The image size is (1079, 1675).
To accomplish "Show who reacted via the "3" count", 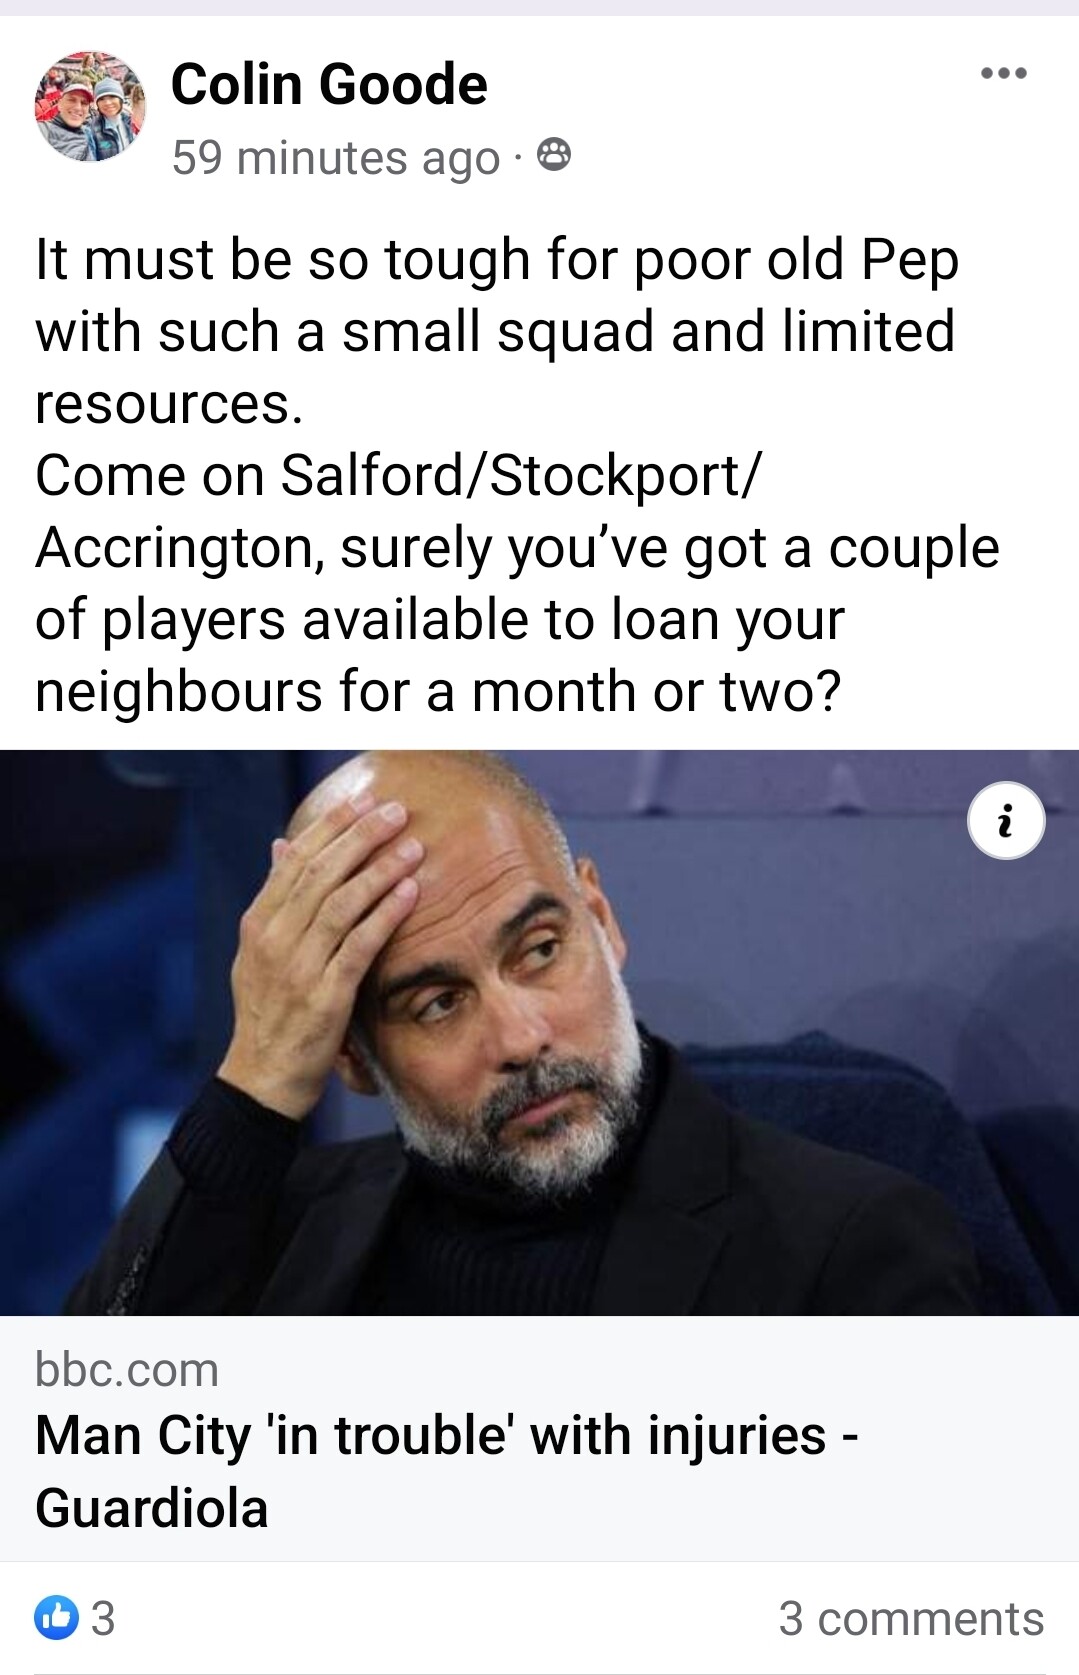I will (x=103, y=1618).
